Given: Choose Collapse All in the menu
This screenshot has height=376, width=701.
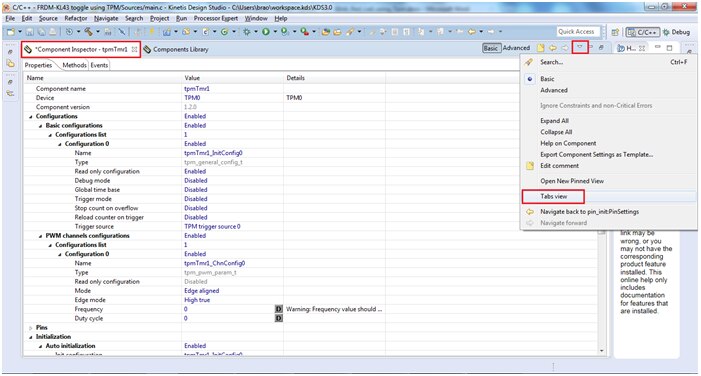Looking at the screenshot, I should click(x=556, y=132).
